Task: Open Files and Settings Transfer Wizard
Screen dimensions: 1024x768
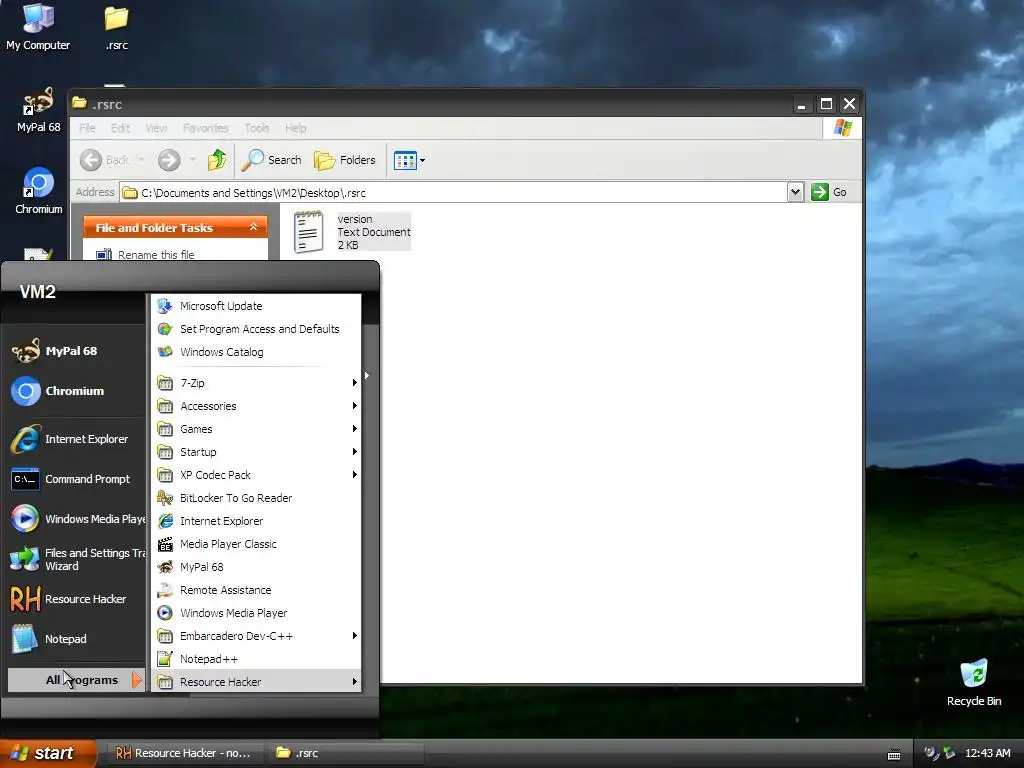Action: click(x=76, y=559)
